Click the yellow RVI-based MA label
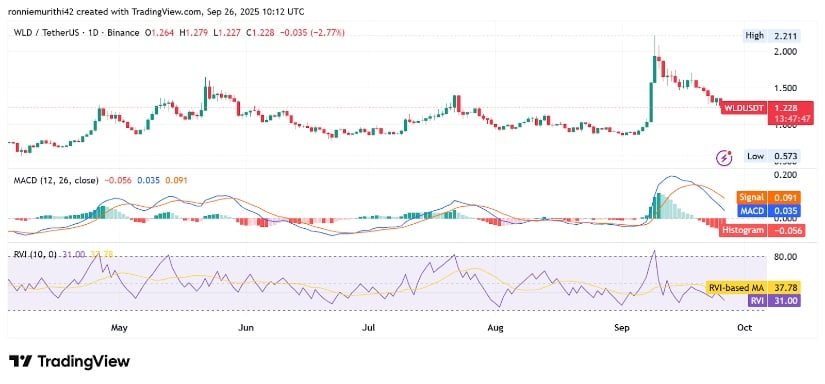The height and width of the screenshot is (384, 825). pos(753,287)
